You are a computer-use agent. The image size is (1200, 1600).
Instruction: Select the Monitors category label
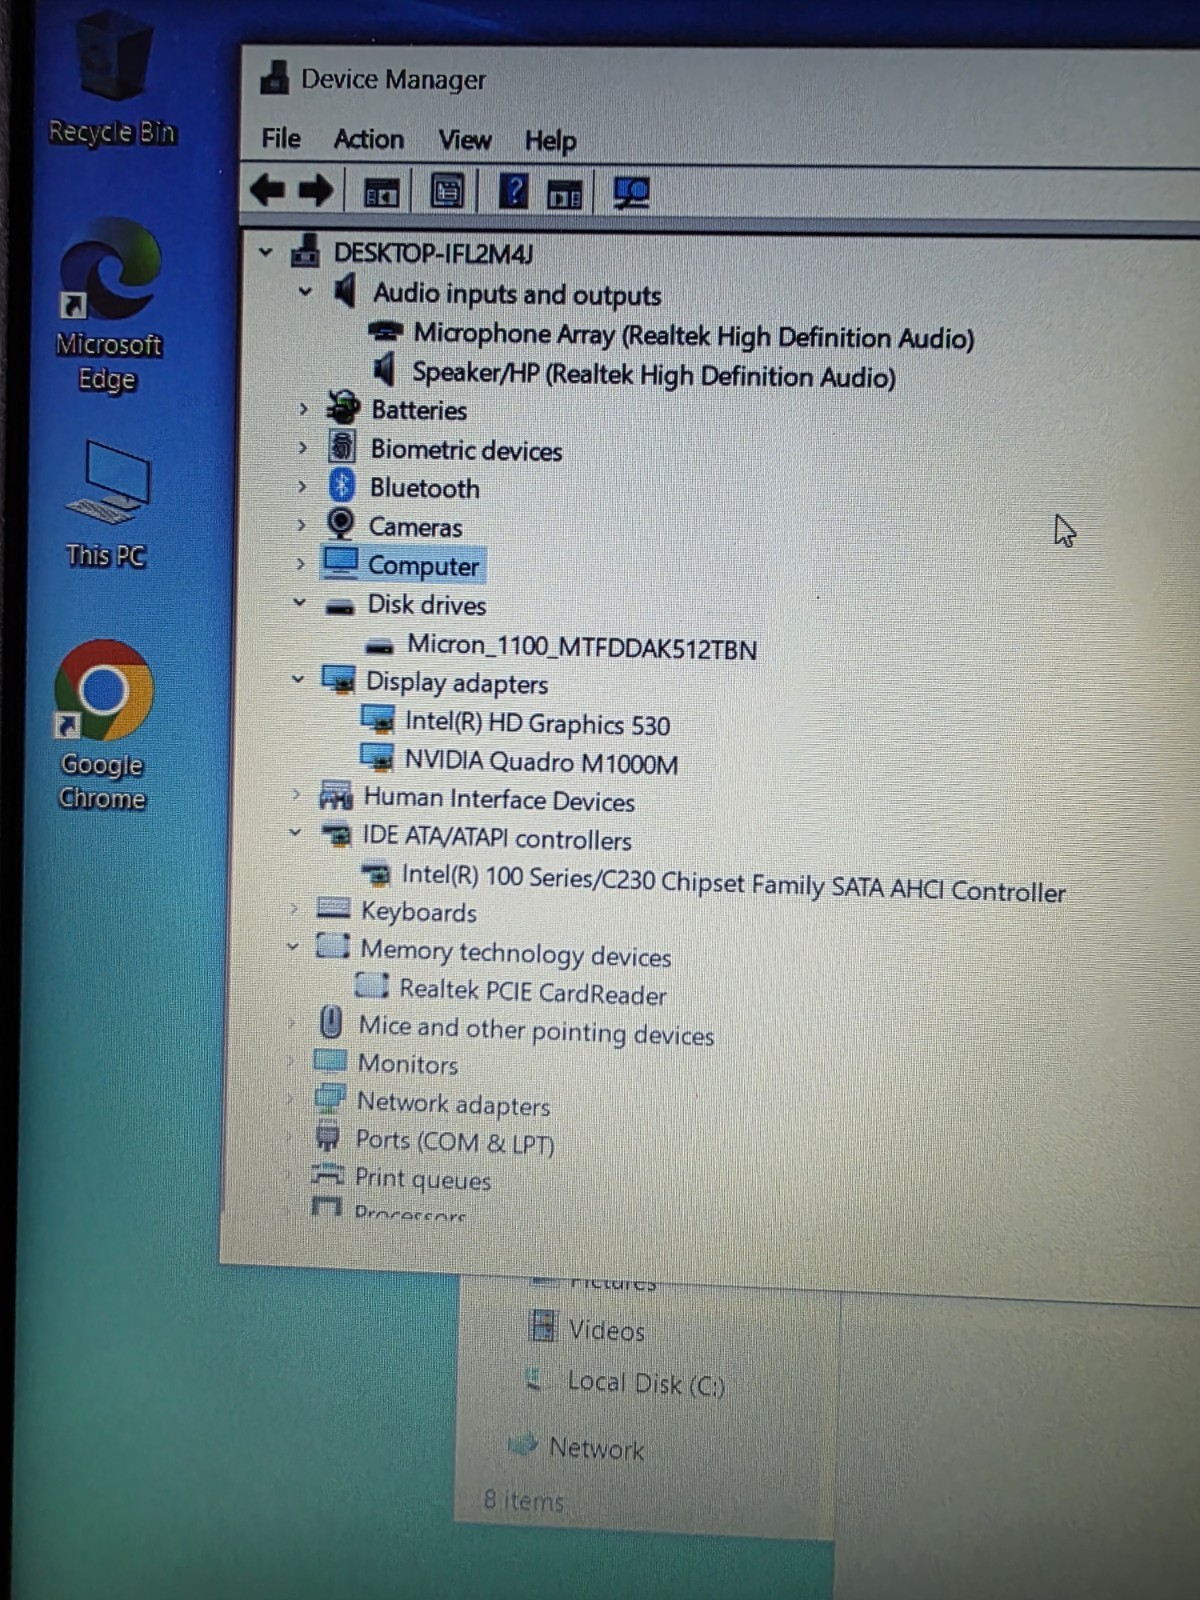pos(408,1063)
